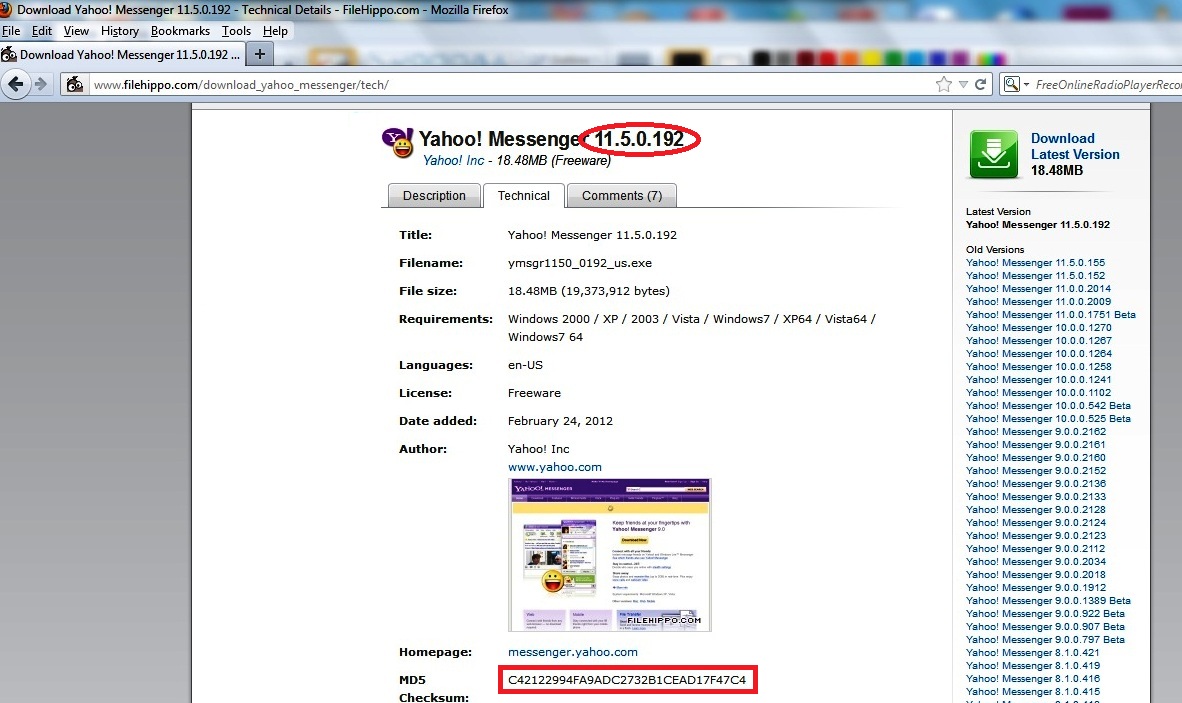Open the History menu

120,31
